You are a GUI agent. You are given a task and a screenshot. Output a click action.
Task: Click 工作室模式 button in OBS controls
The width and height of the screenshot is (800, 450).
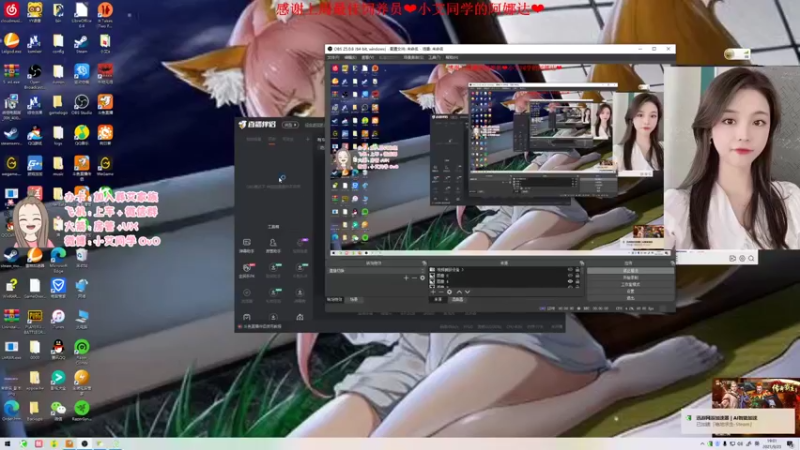[x=631, y=284]
